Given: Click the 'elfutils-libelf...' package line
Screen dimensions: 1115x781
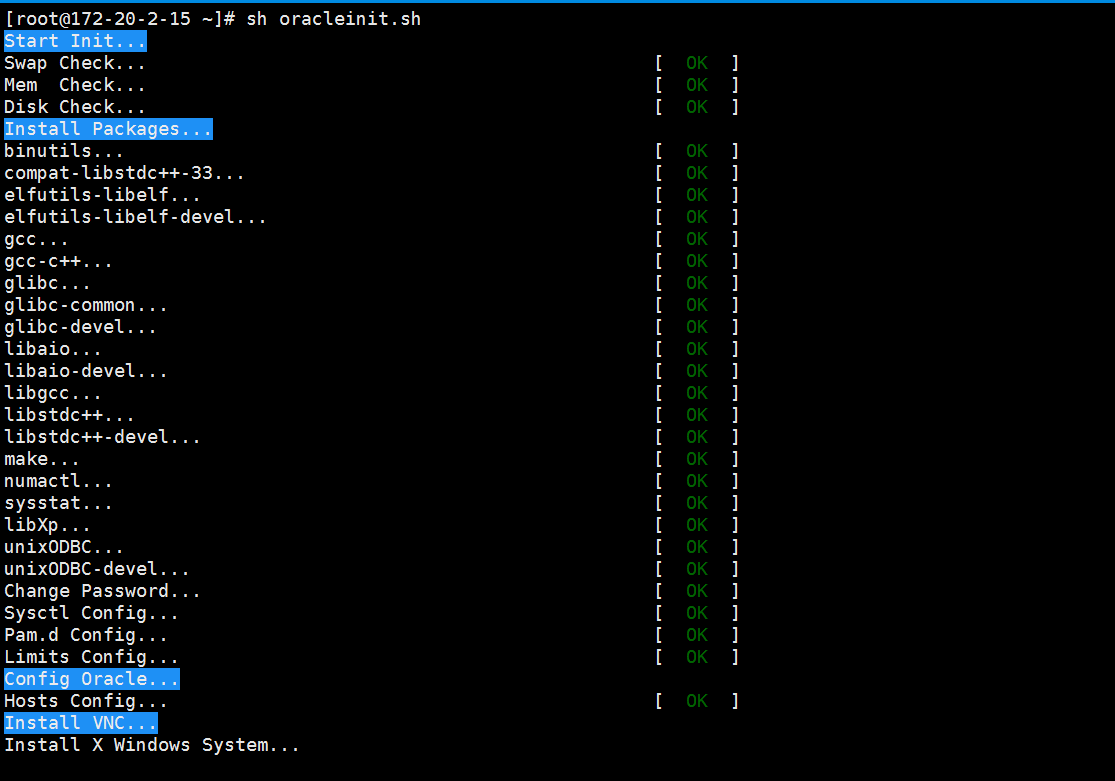Looking at the screenshot, I should click(102, 196).
